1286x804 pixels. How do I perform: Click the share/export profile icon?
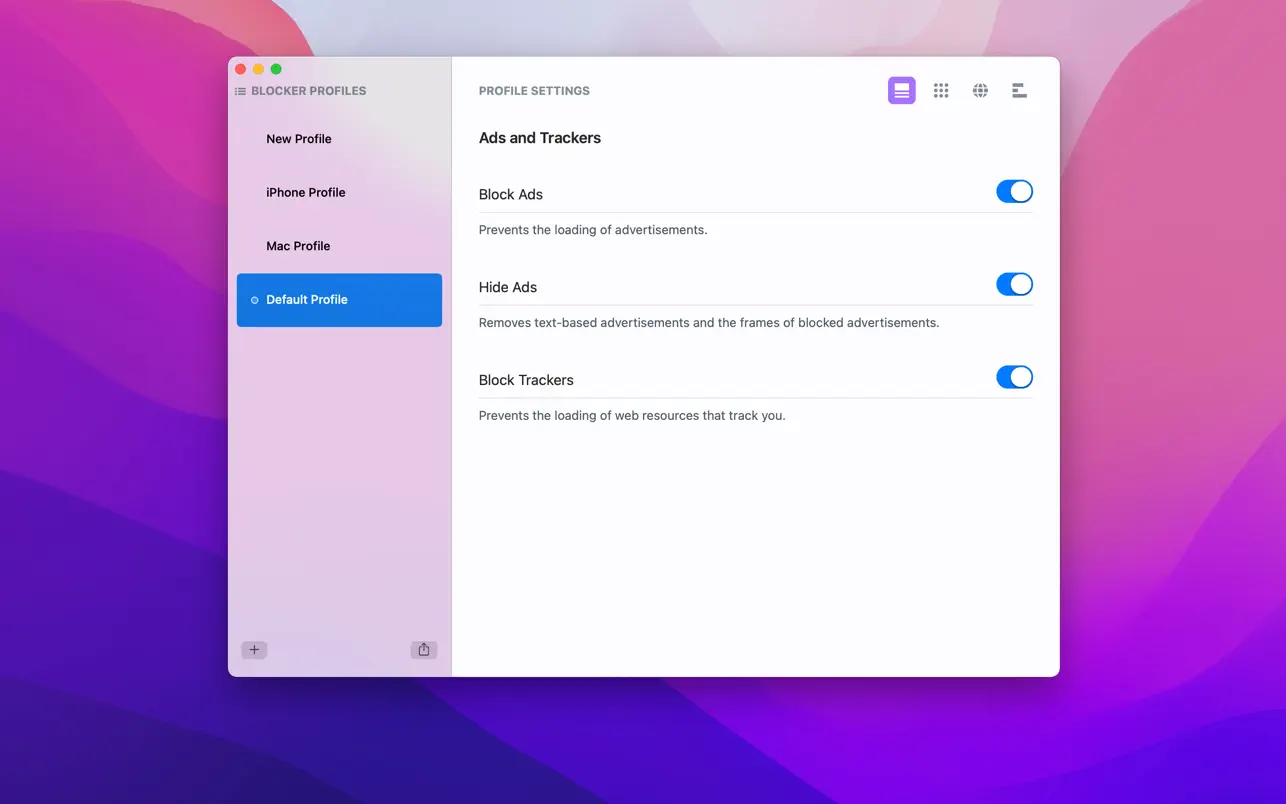pyautogui.click(x=424, y=650)
